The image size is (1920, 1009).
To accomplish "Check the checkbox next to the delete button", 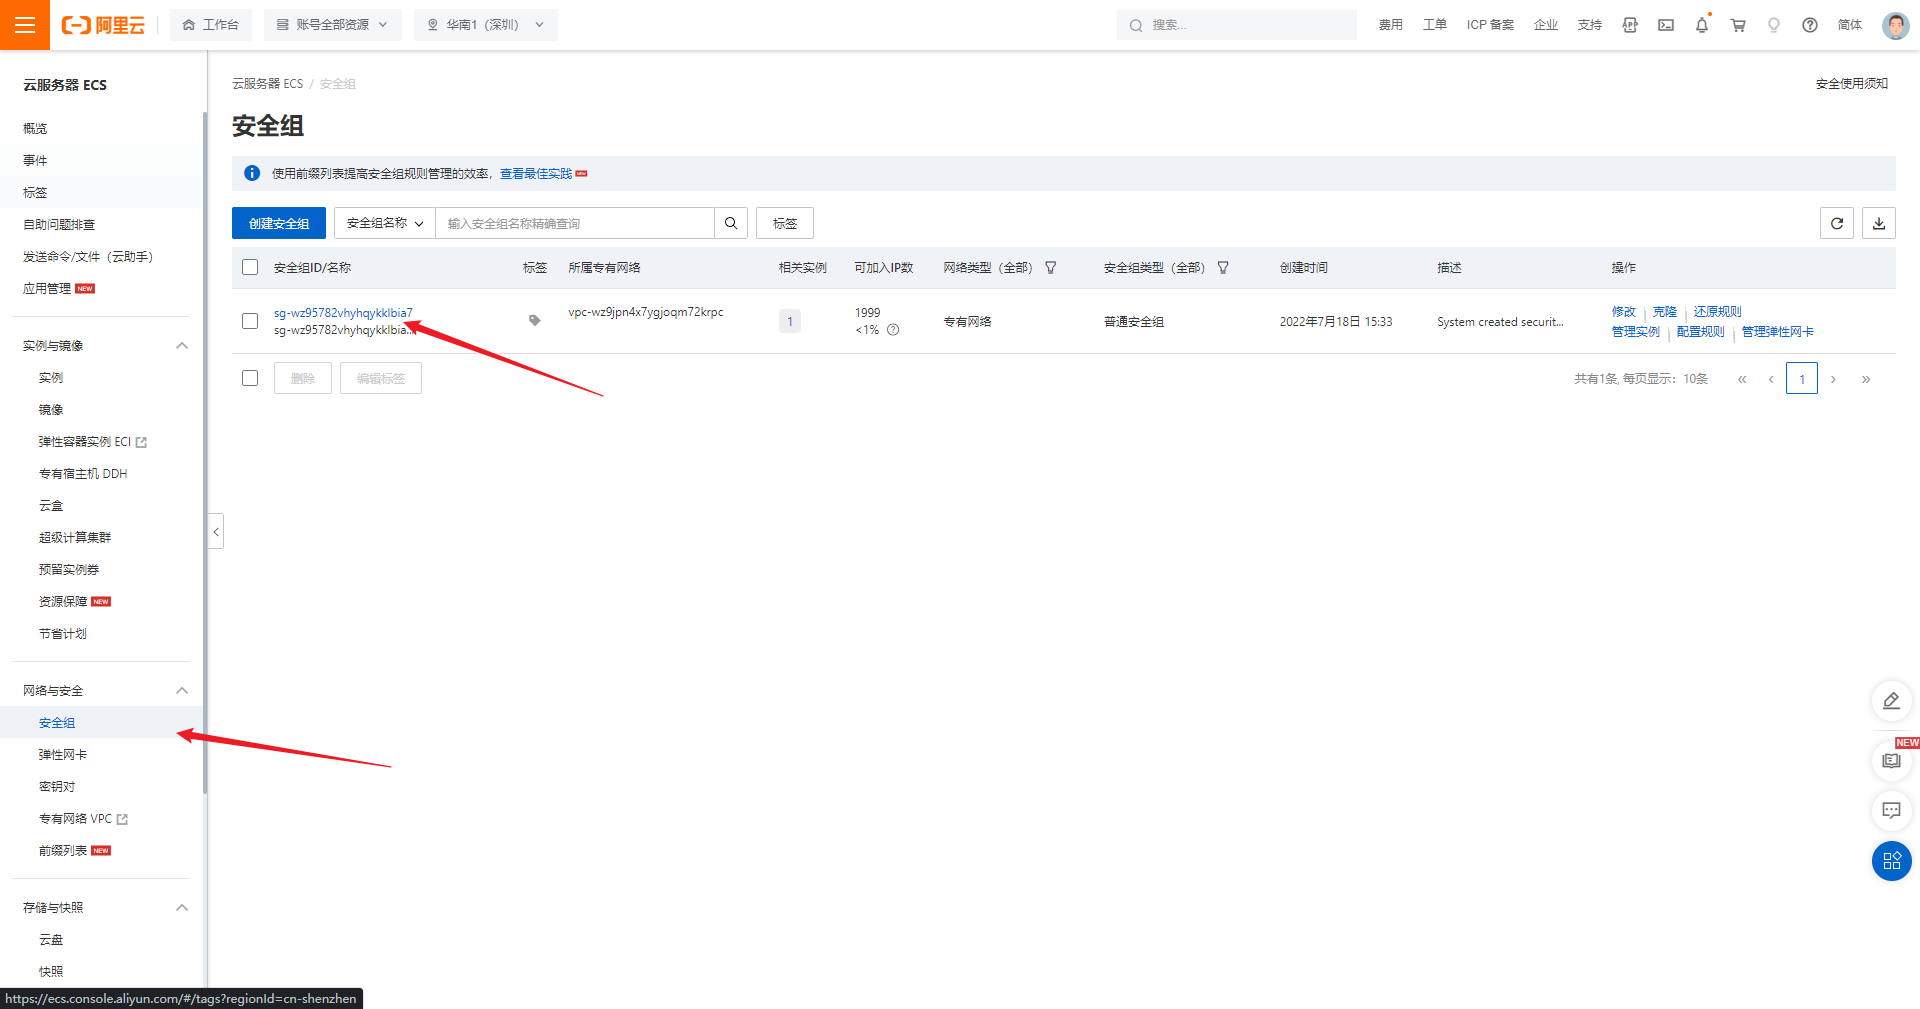I will 250,377.
